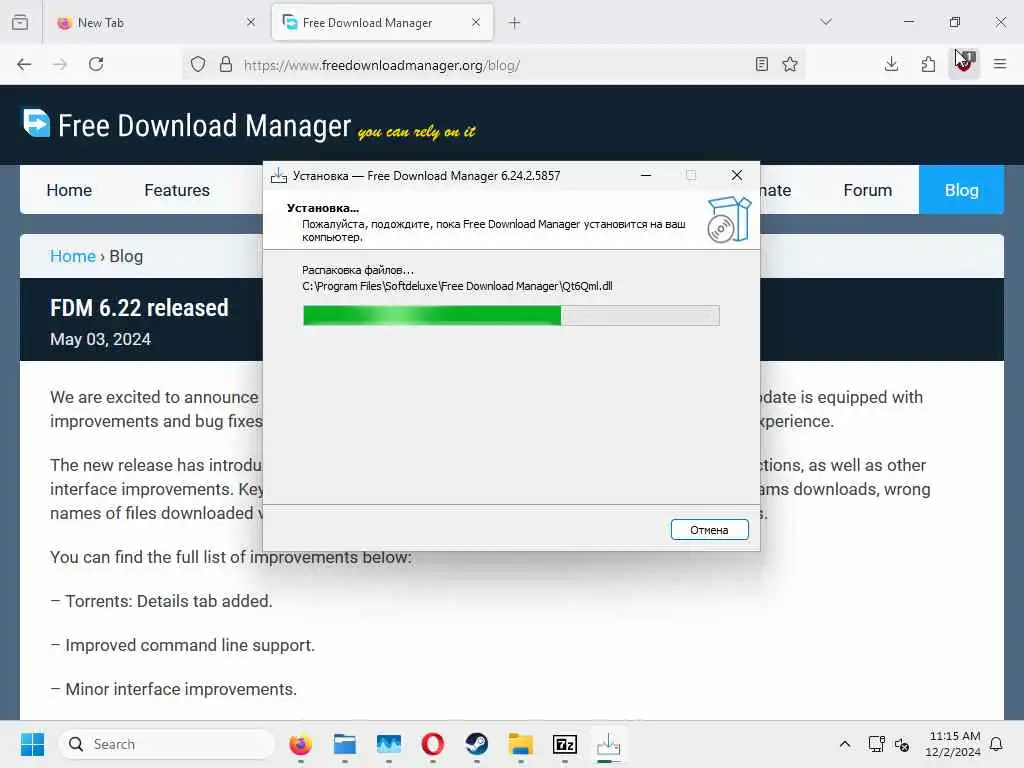Reload the page with the refresh icon
This screenshot has width=1024, height=768.
click(x=96, y=64)
